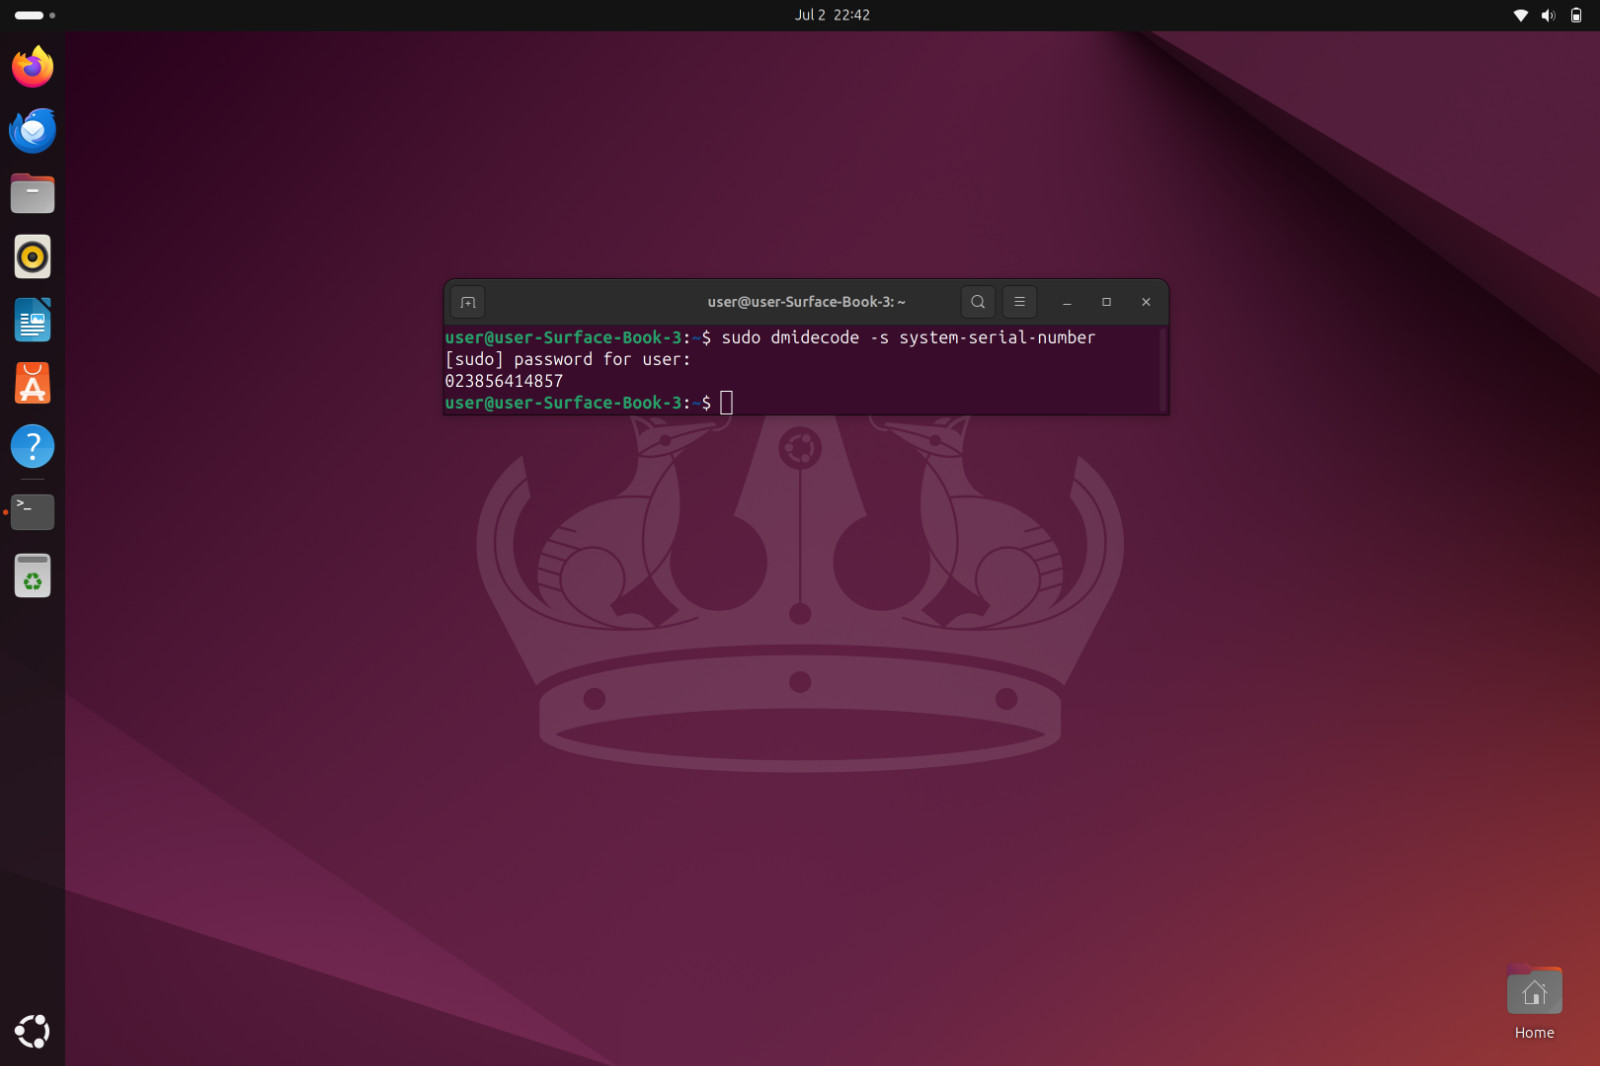Open the battery status icon in top bar
Screen dimensions: 1600x1066
(x=1576, y=15)
